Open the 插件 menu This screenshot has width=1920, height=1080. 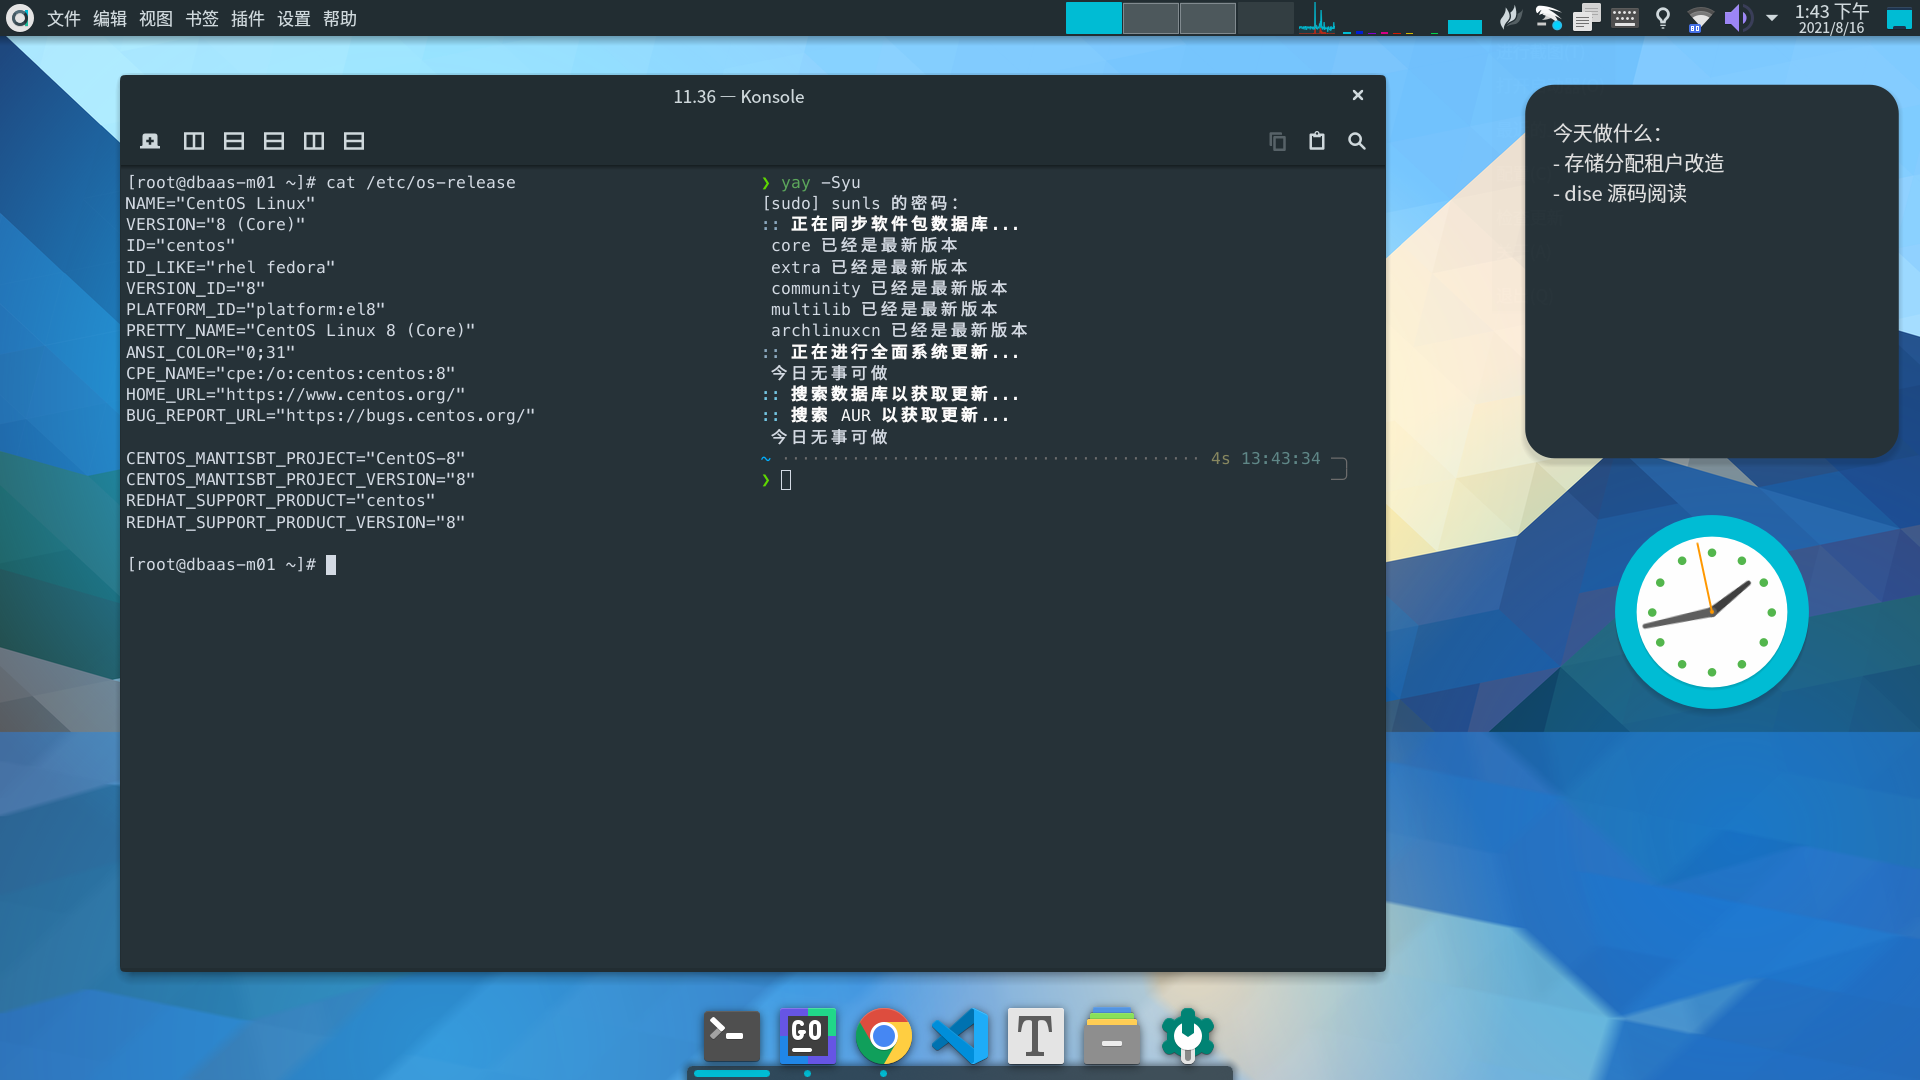click(248, 19)
